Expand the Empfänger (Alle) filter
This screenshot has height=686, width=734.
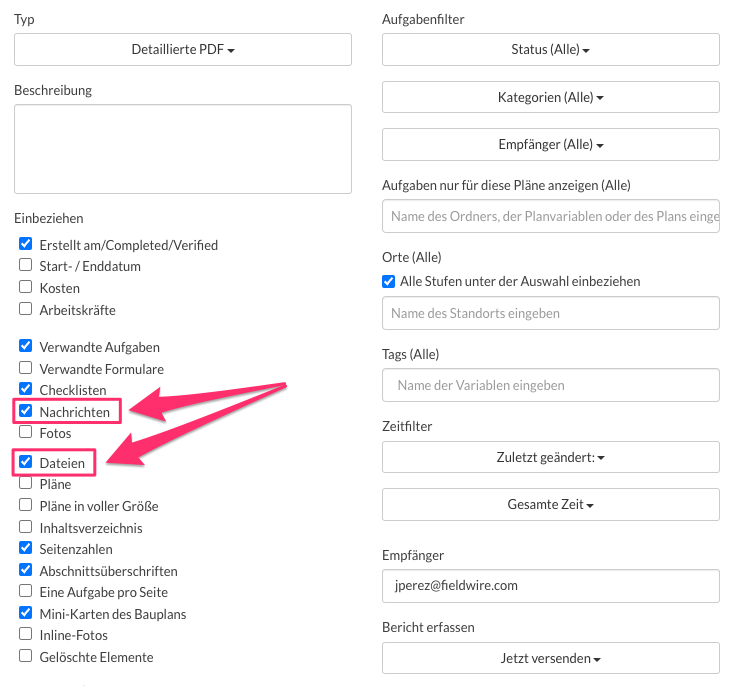tap(551, 144)
